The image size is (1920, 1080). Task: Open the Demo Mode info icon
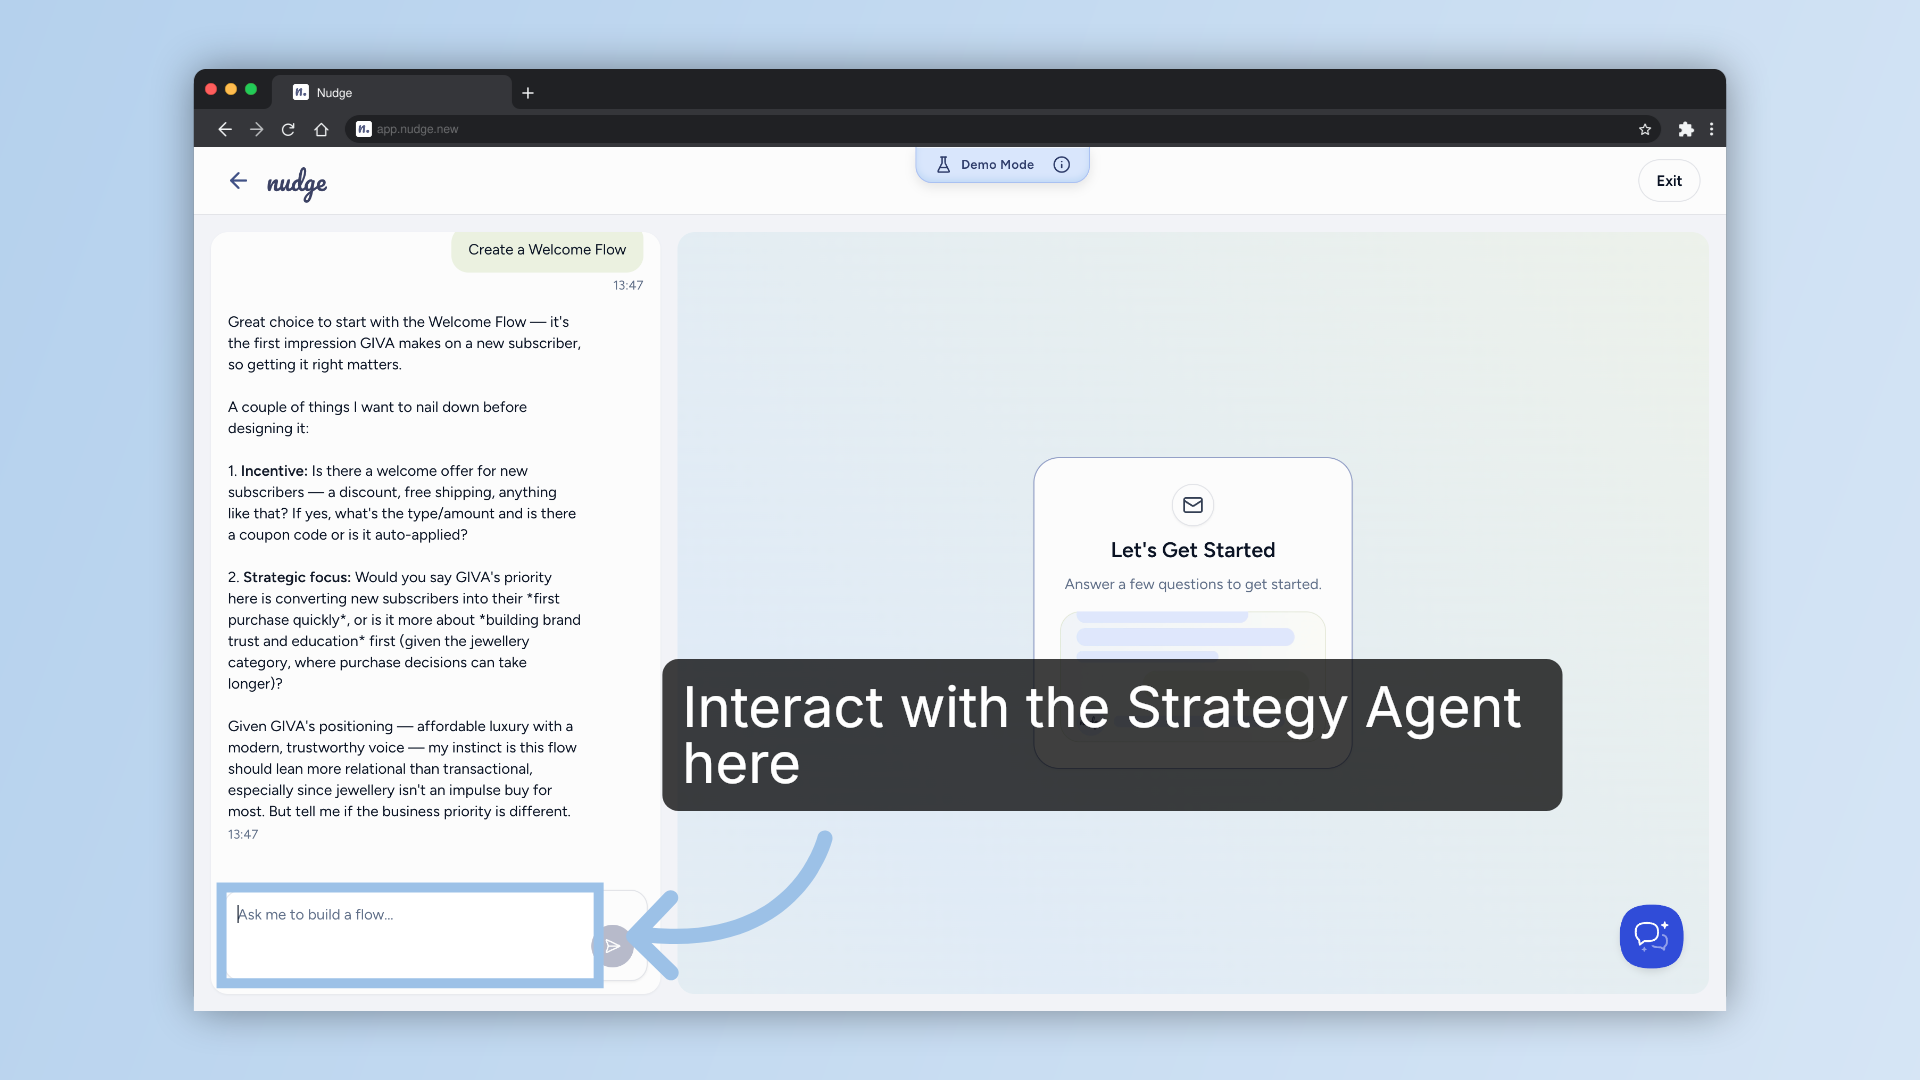coord(1062,165)
